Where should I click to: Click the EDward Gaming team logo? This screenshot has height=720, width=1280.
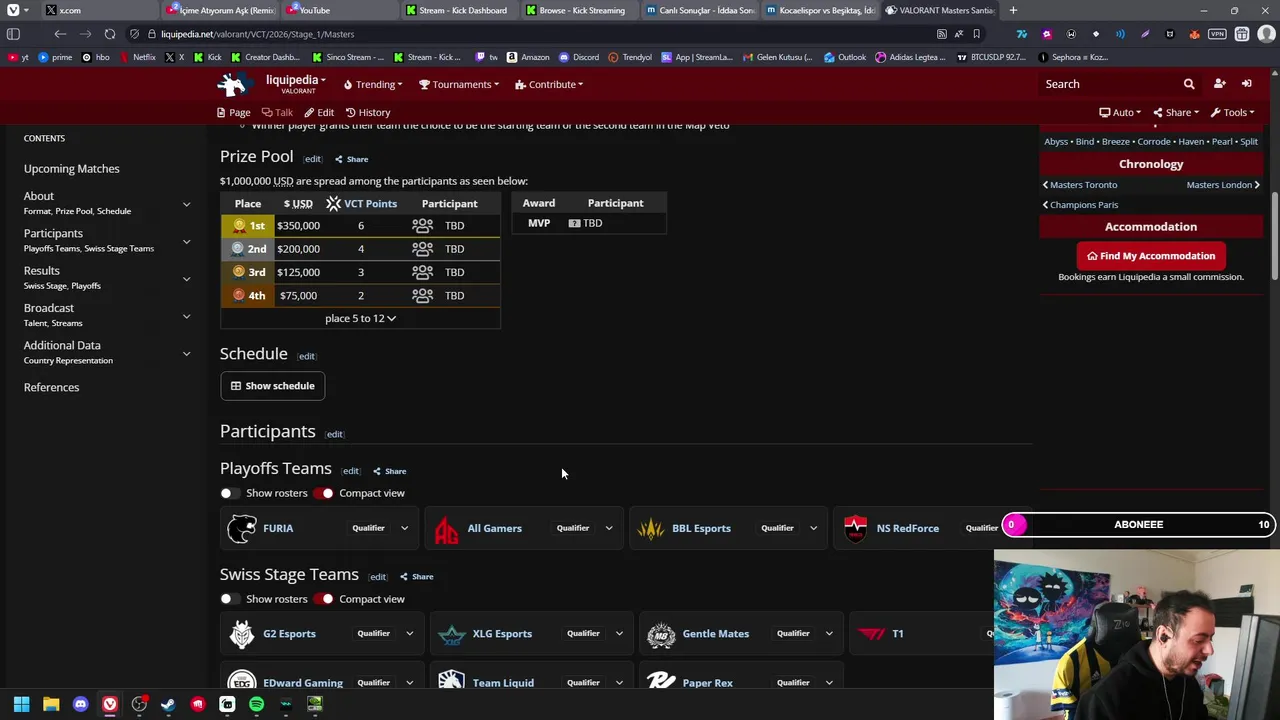tap(242, 682)
